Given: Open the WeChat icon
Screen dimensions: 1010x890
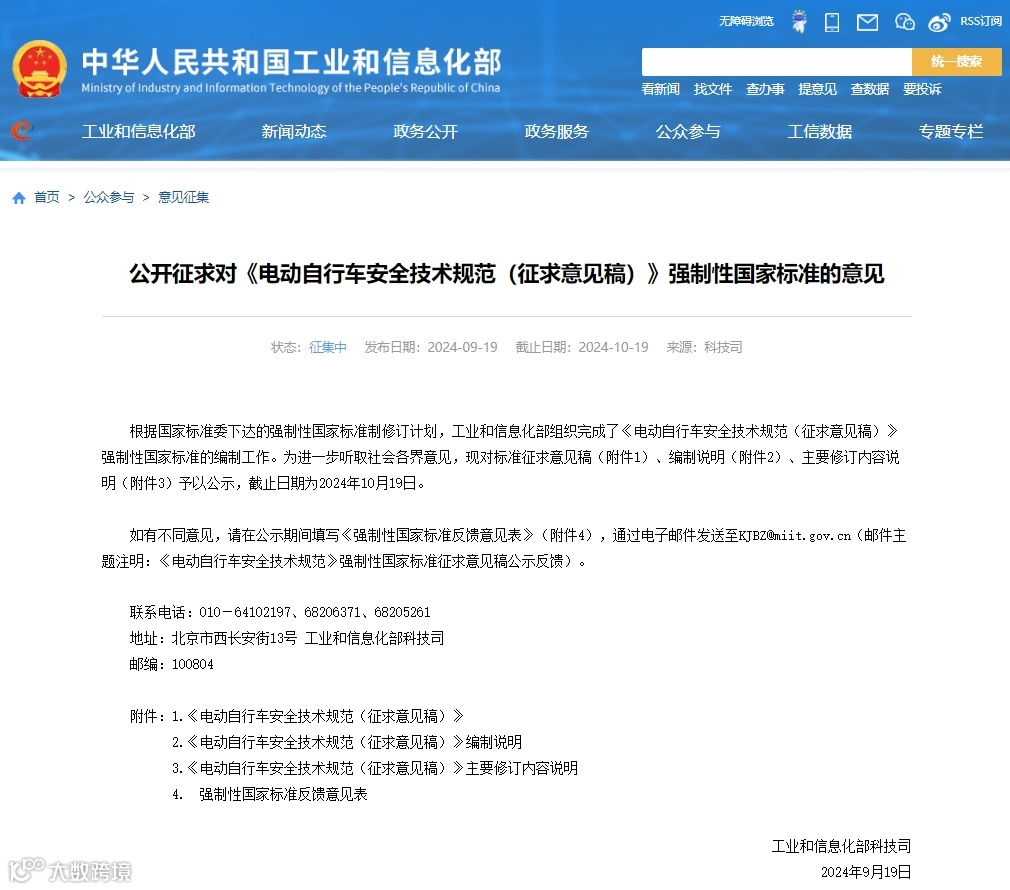Looking at the screenshot, I should [x=904, y=22].
